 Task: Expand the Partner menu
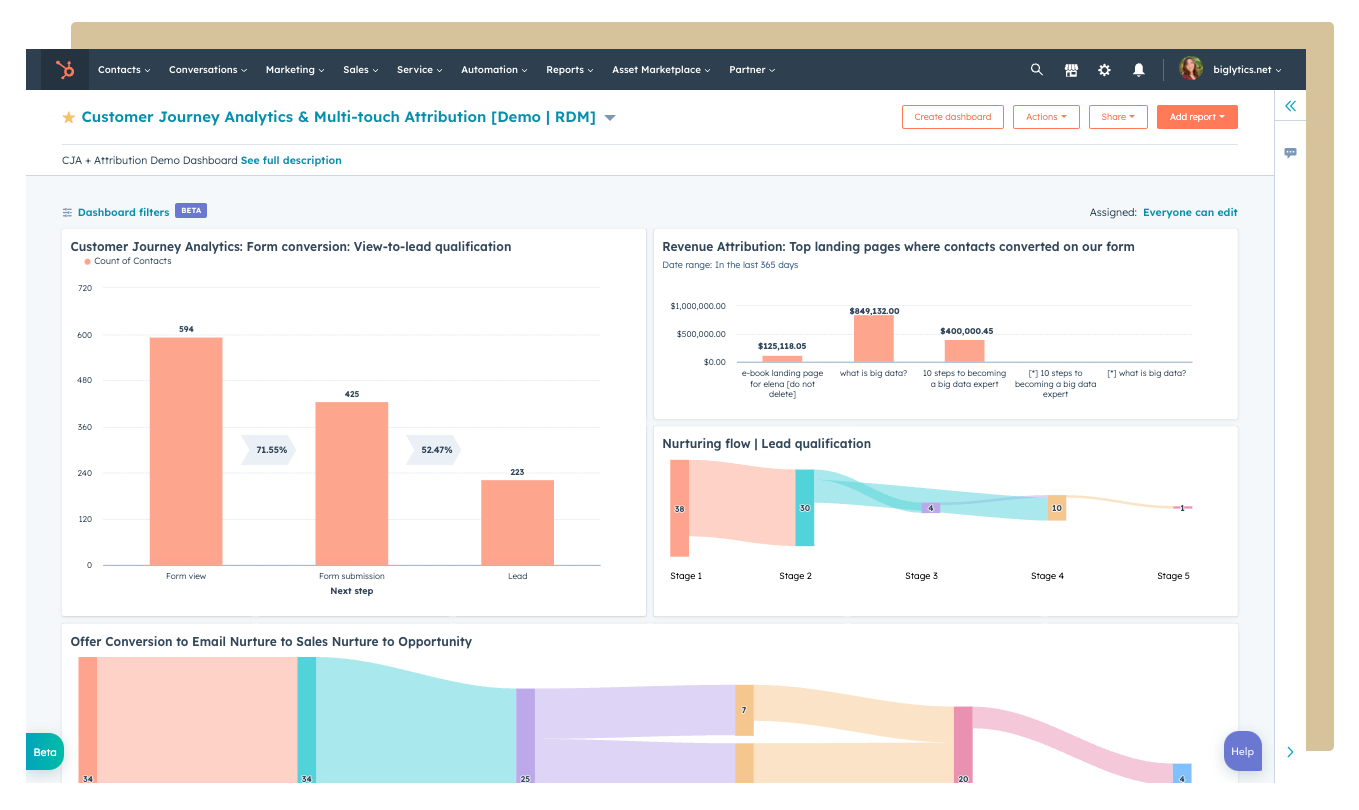pos(752,70)
